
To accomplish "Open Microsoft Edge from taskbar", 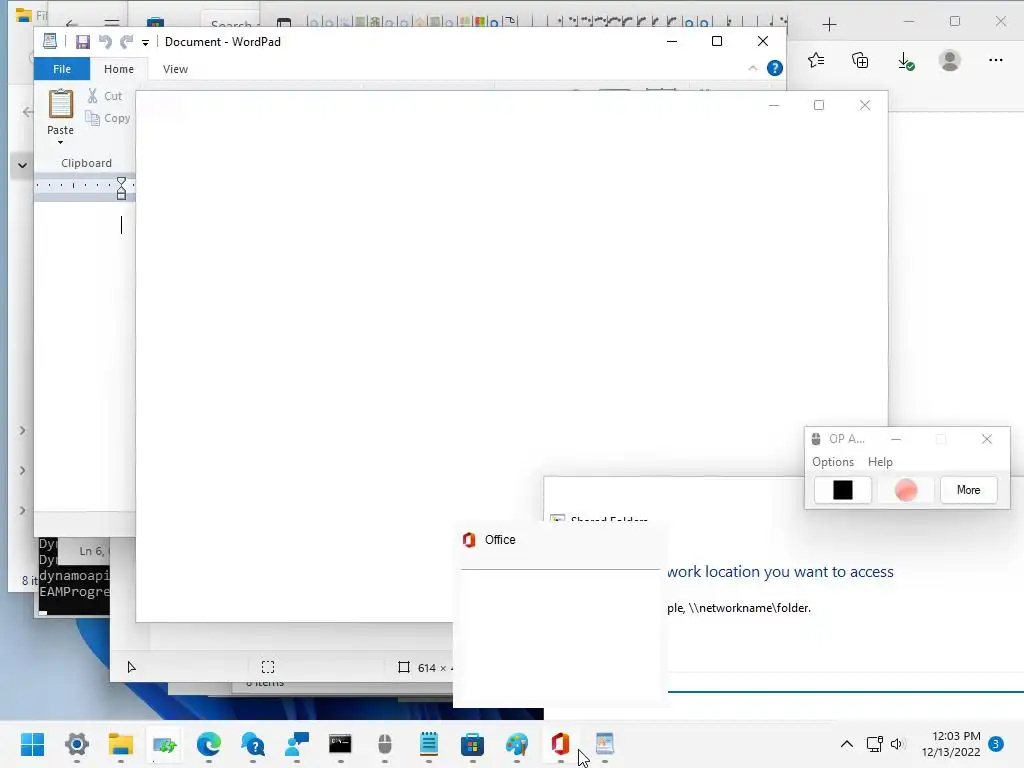I will (208, 744).
